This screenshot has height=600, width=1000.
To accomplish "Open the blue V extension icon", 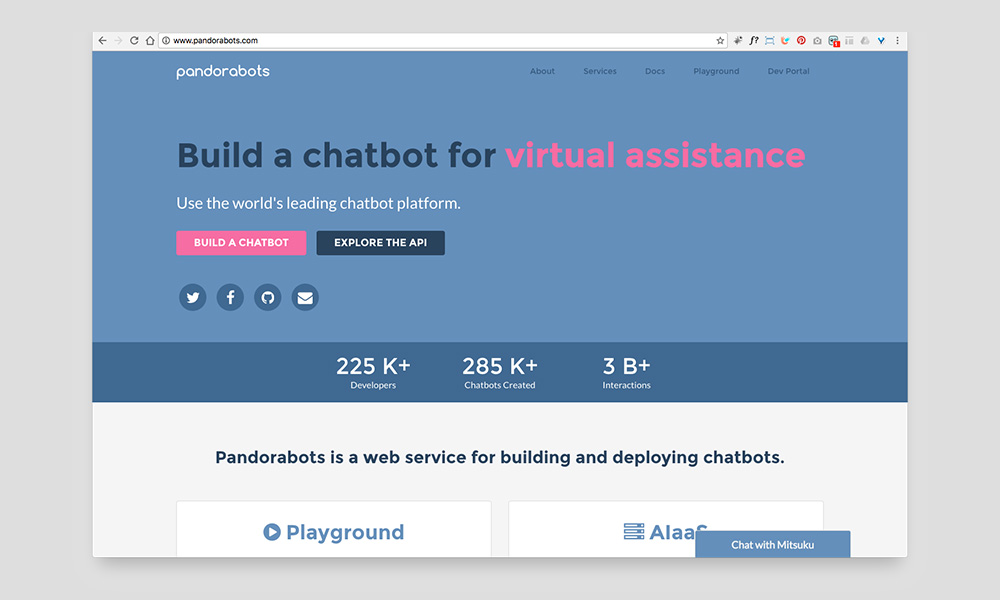I will [881, 40].
